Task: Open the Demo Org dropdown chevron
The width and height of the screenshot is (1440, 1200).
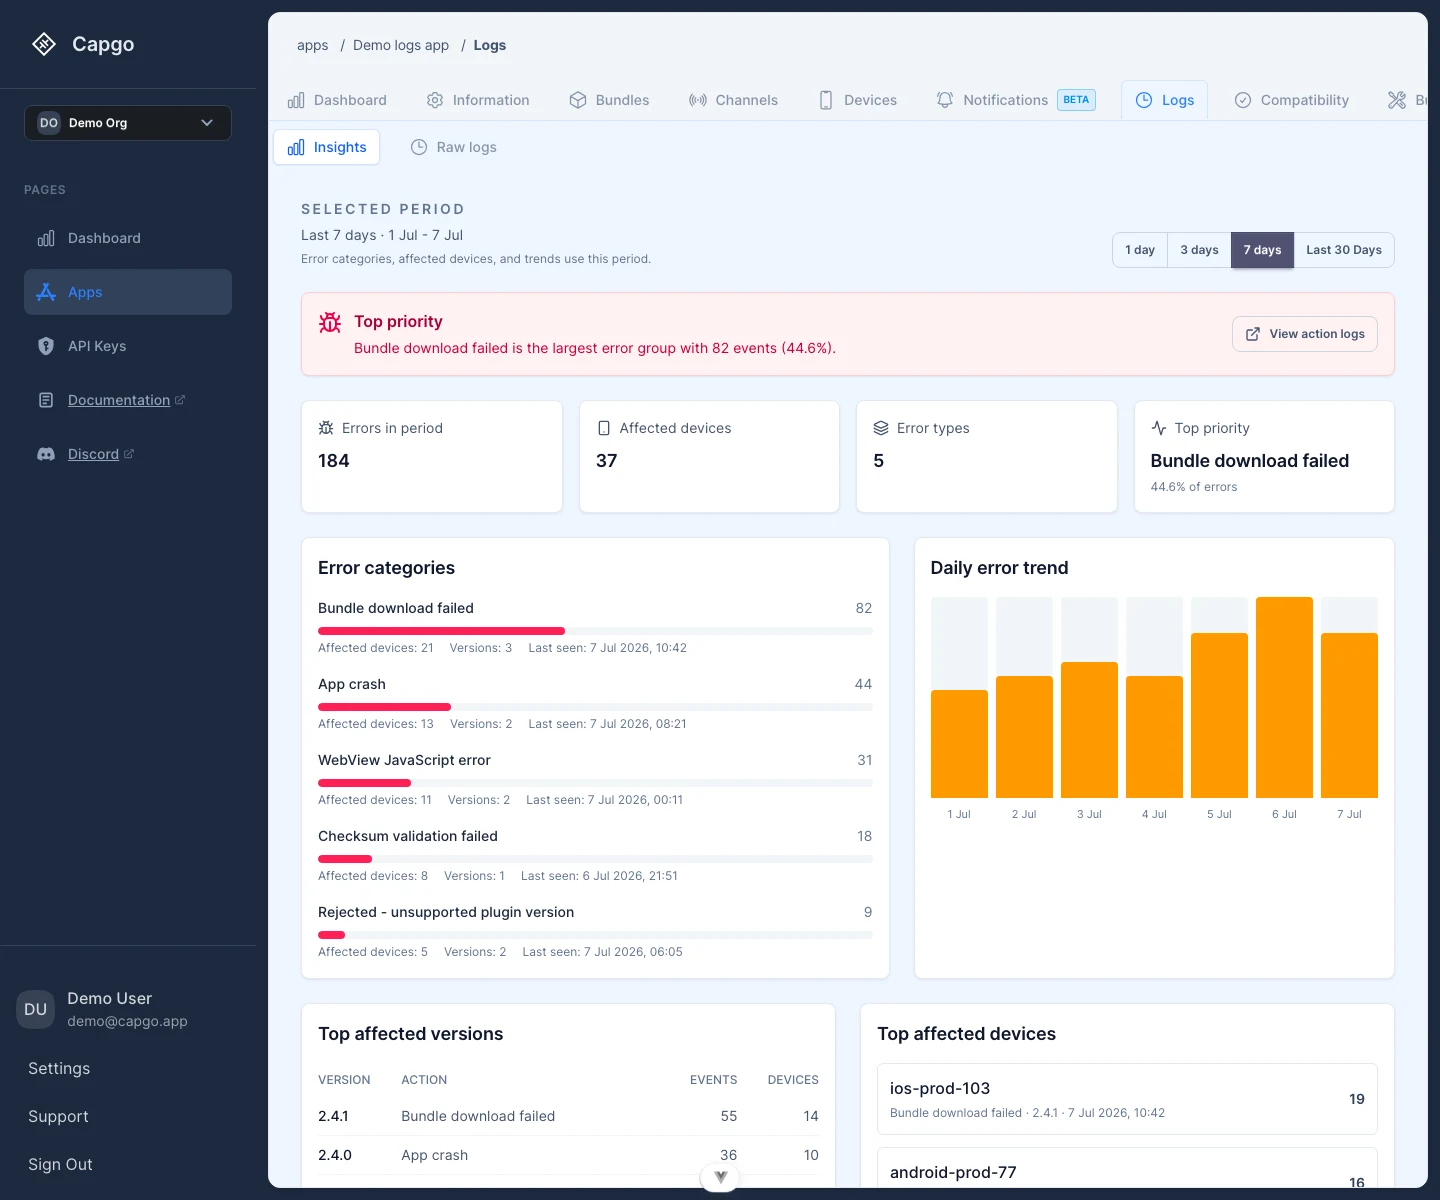Action: pyautogui.click(x=207, y=123)
